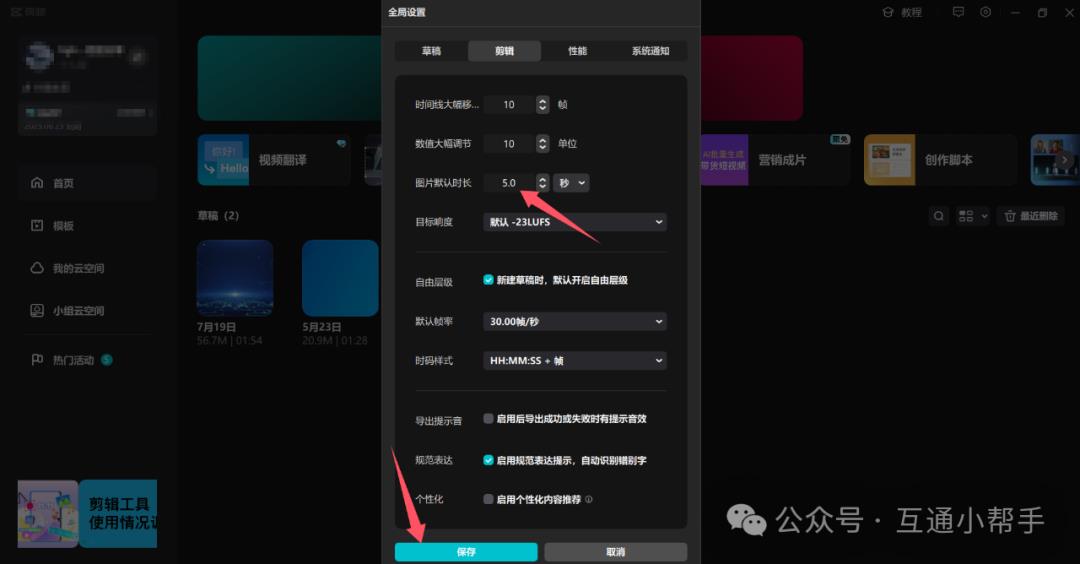
Task: Open the settings icon in title bar
Action: tap(986, 12)
